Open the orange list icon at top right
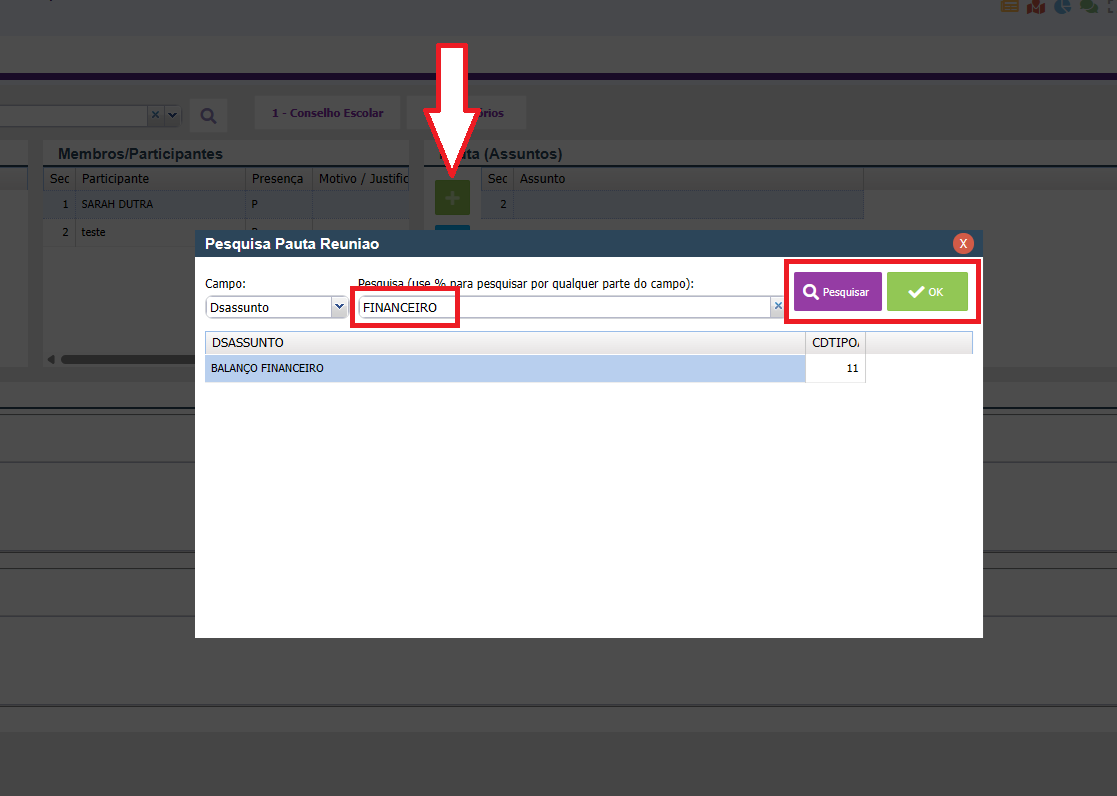 (x=1010, y=6)
